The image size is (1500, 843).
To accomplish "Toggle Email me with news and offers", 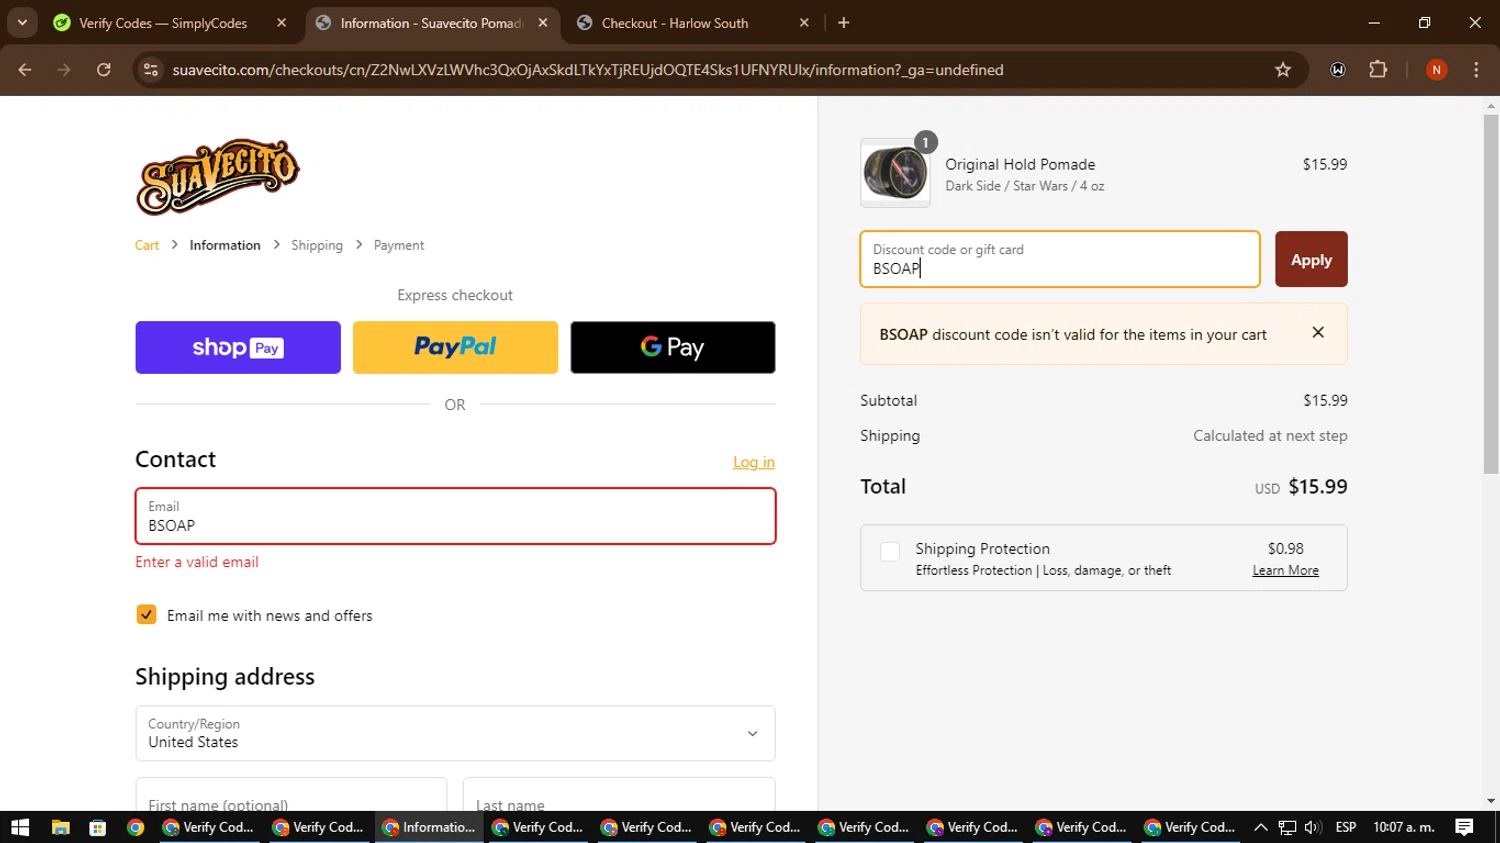I will (x=147, y=615).
